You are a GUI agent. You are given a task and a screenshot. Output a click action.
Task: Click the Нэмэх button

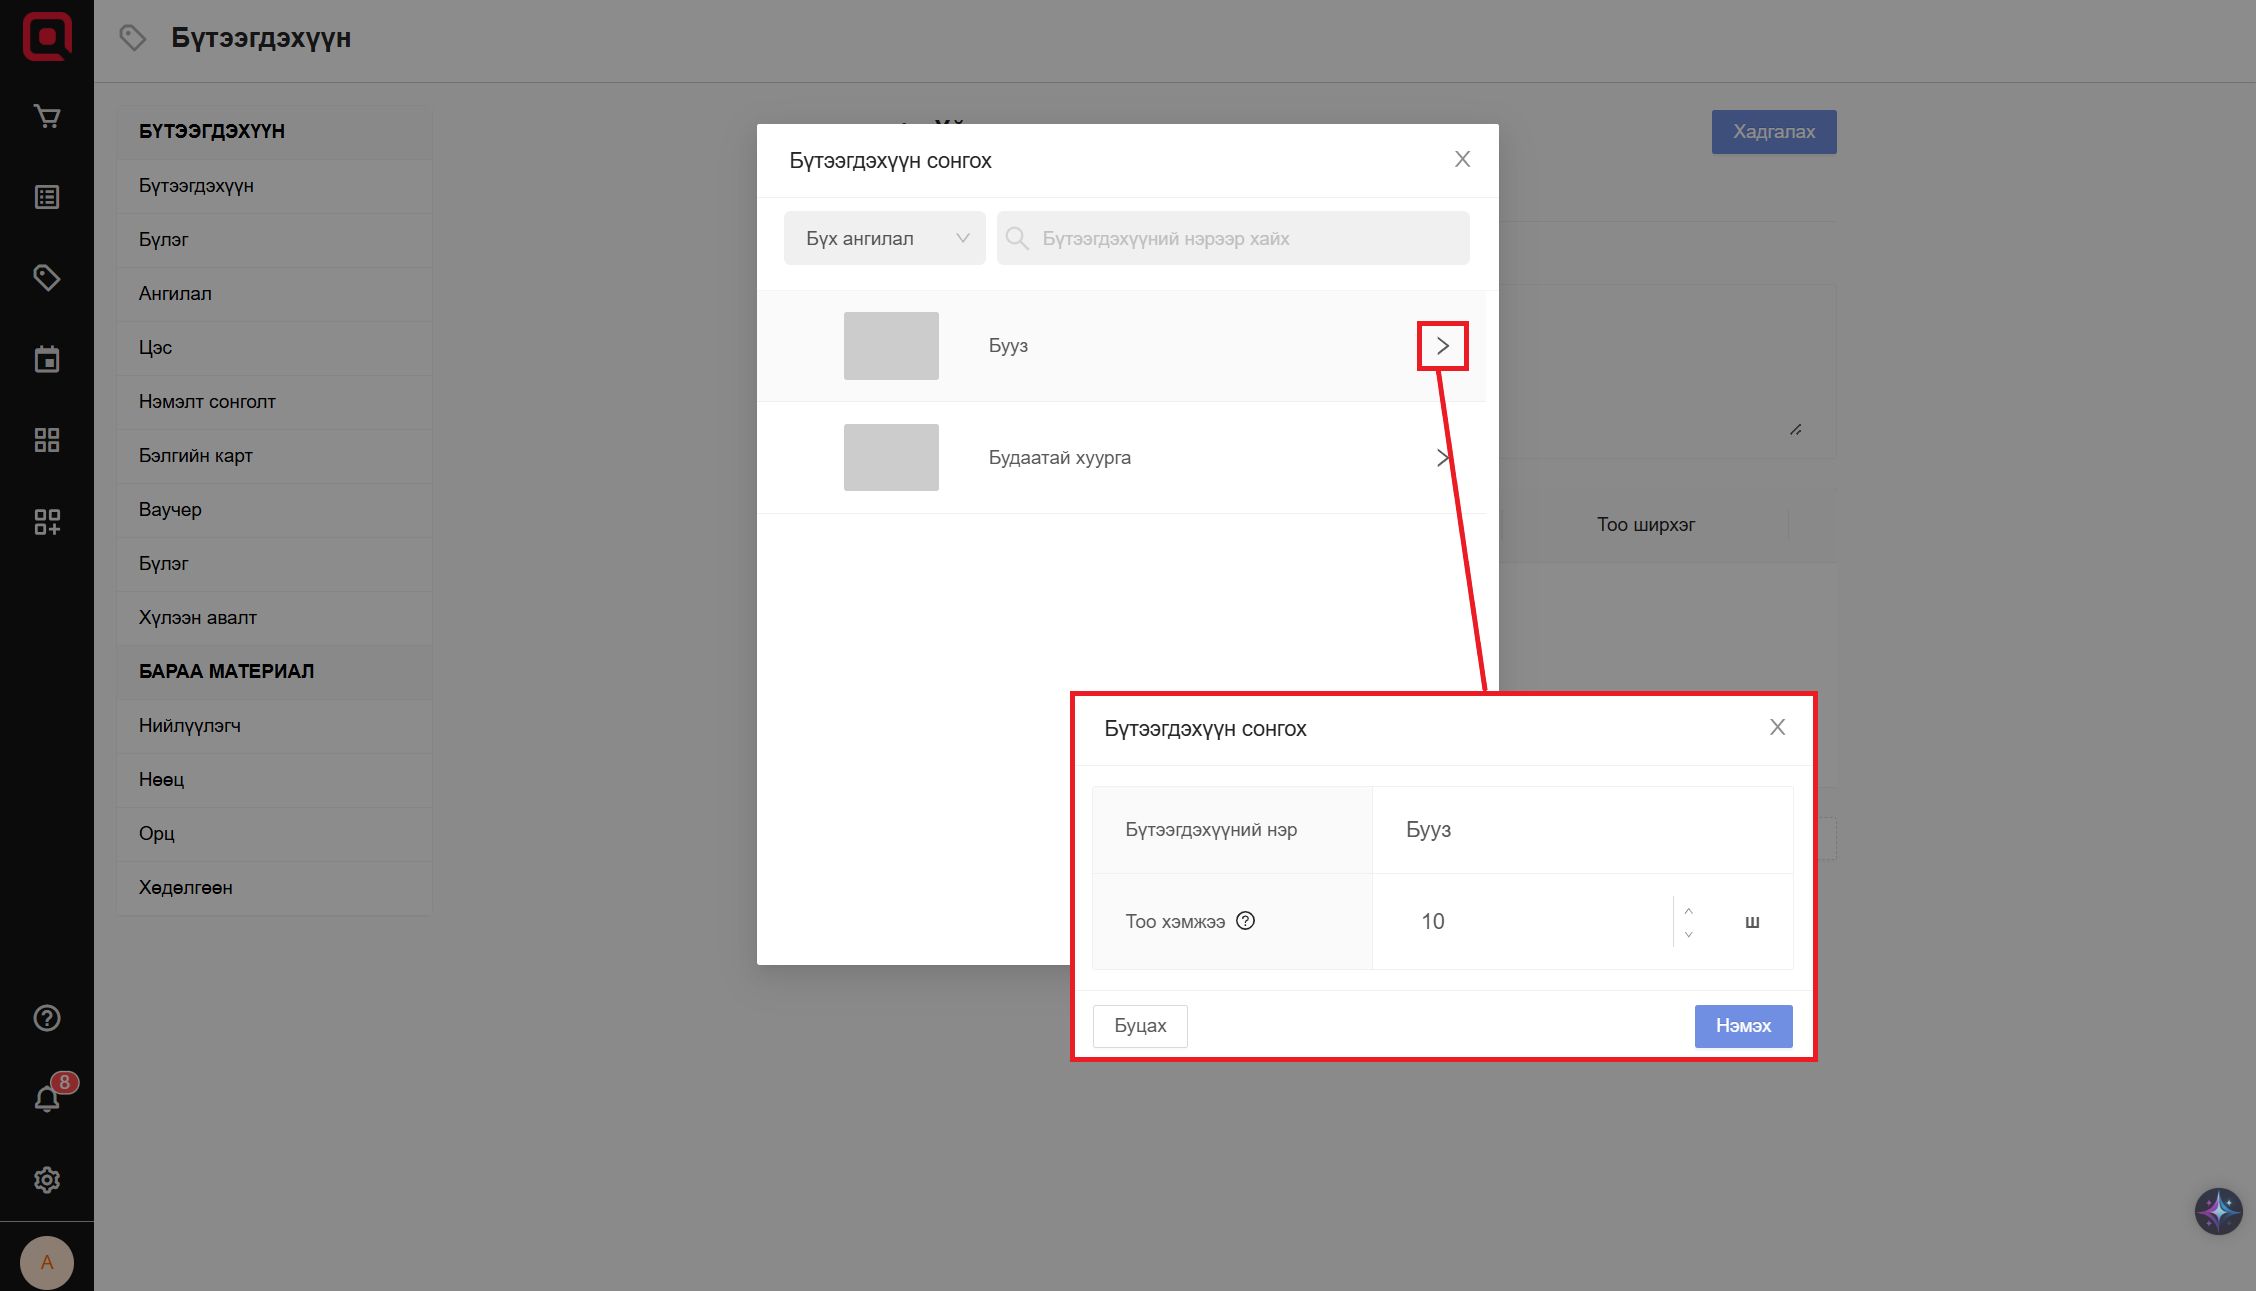(1743, 1026)
